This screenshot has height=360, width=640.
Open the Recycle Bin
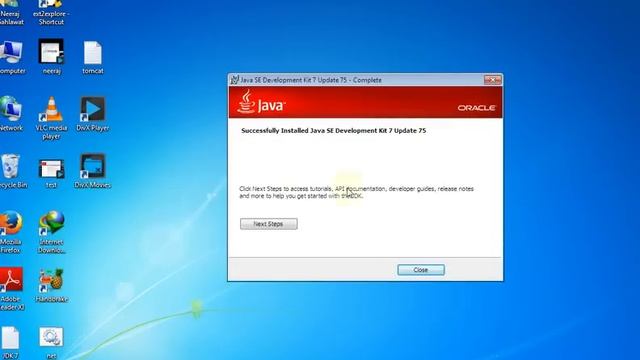coord(12,171)
